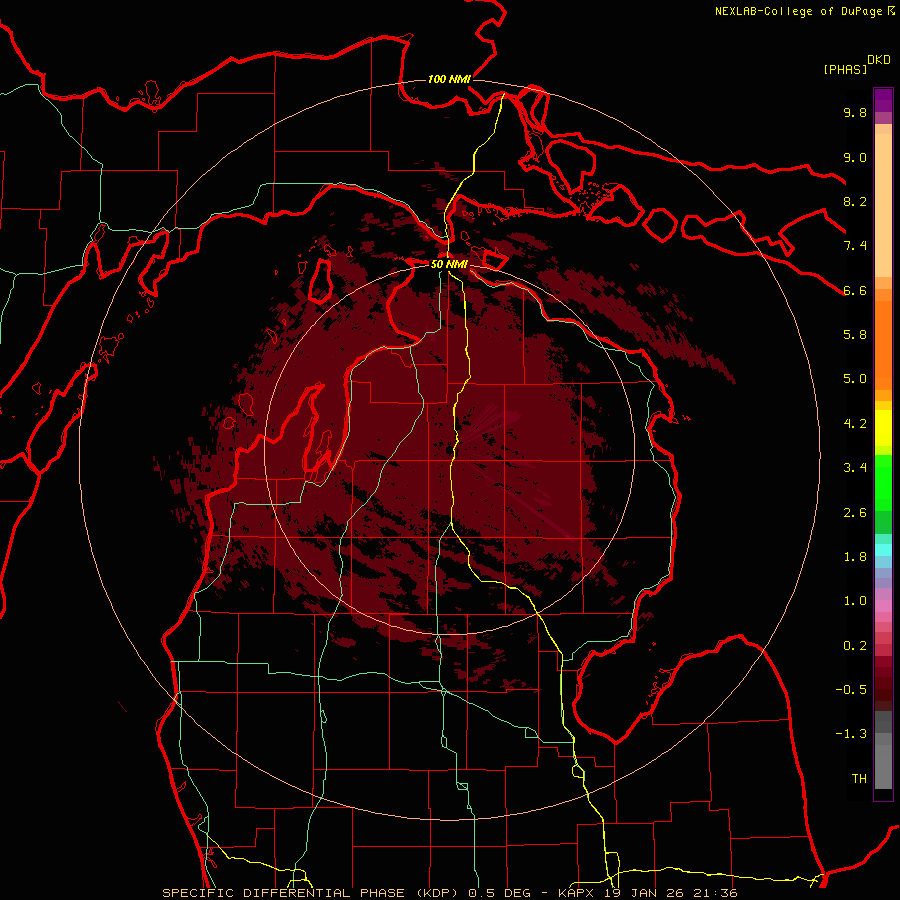Click the NEXLAB-College of DuPage credit text
This screenshot has height=900, width=900.
tap(798, 11)
